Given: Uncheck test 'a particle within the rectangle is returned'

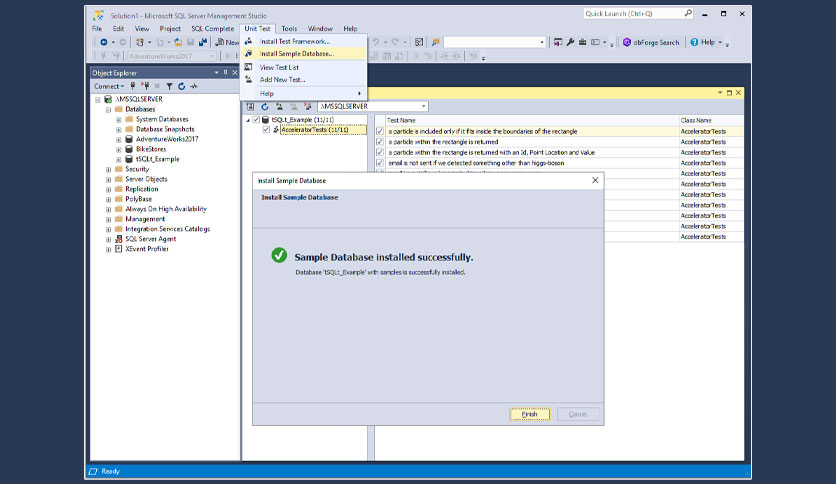Looking at the screenshot, I should pyautogui.click(x=380, y=142).
